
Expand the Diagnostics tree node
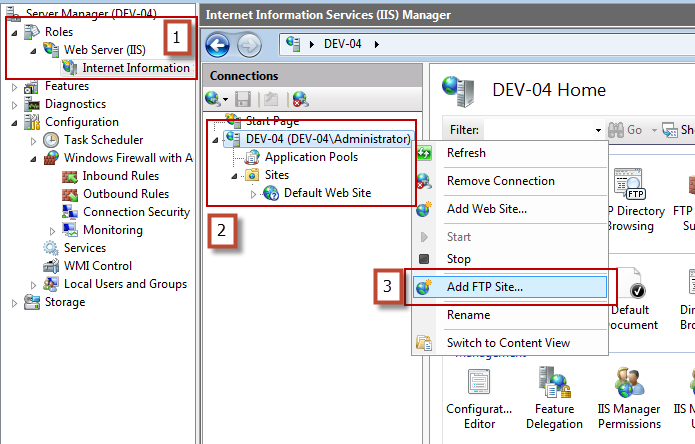14,105
